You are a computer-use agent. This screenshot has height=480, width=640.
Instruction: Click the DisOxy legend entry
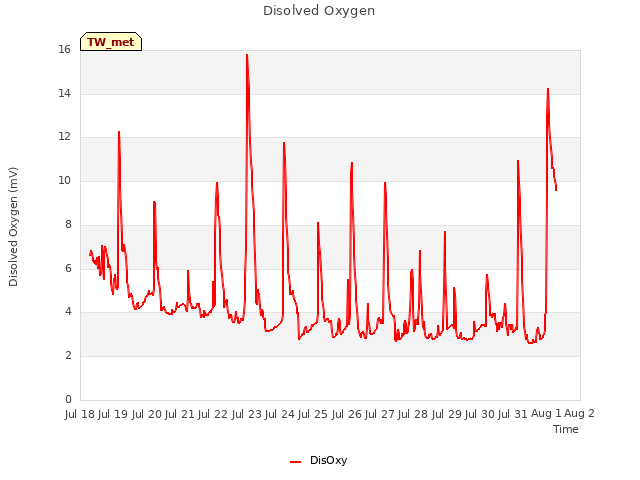[x=318, y=460]
